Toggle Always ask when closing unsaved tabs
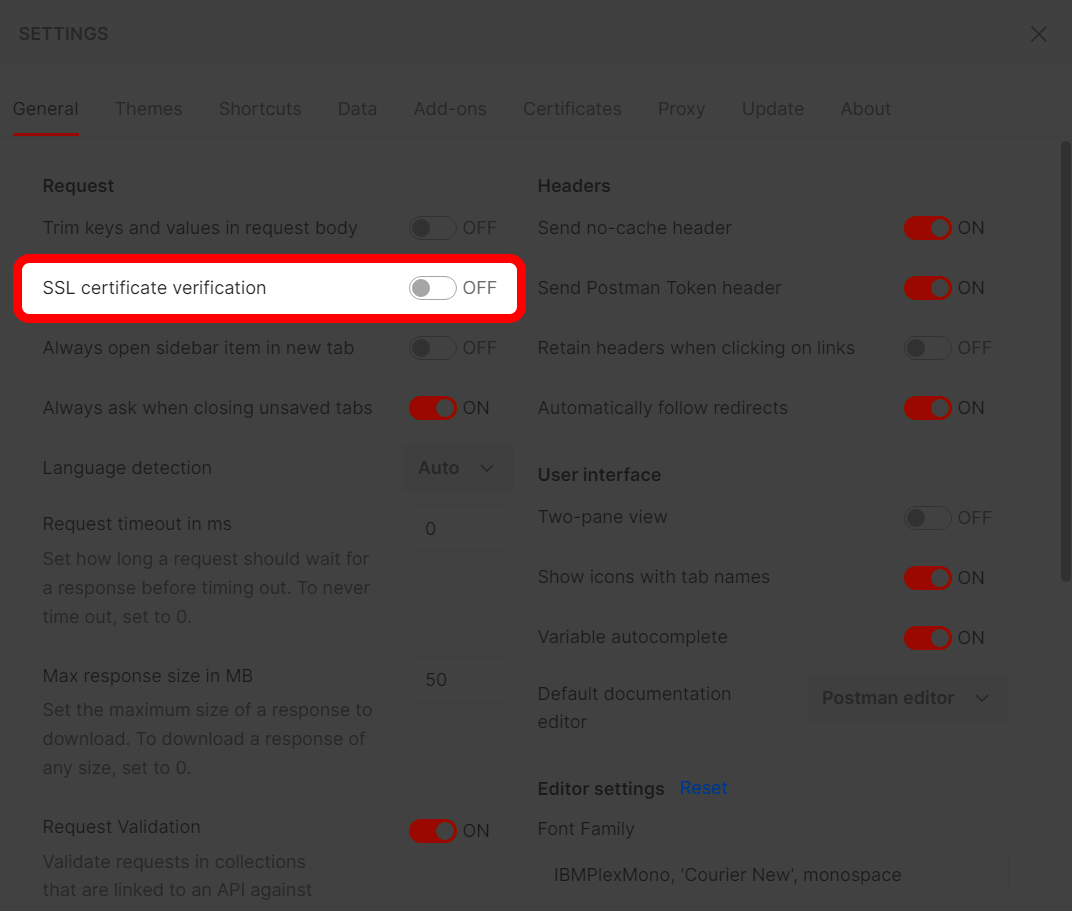Viewport: 1072px width, 911px height. click(x=432, y=408)
